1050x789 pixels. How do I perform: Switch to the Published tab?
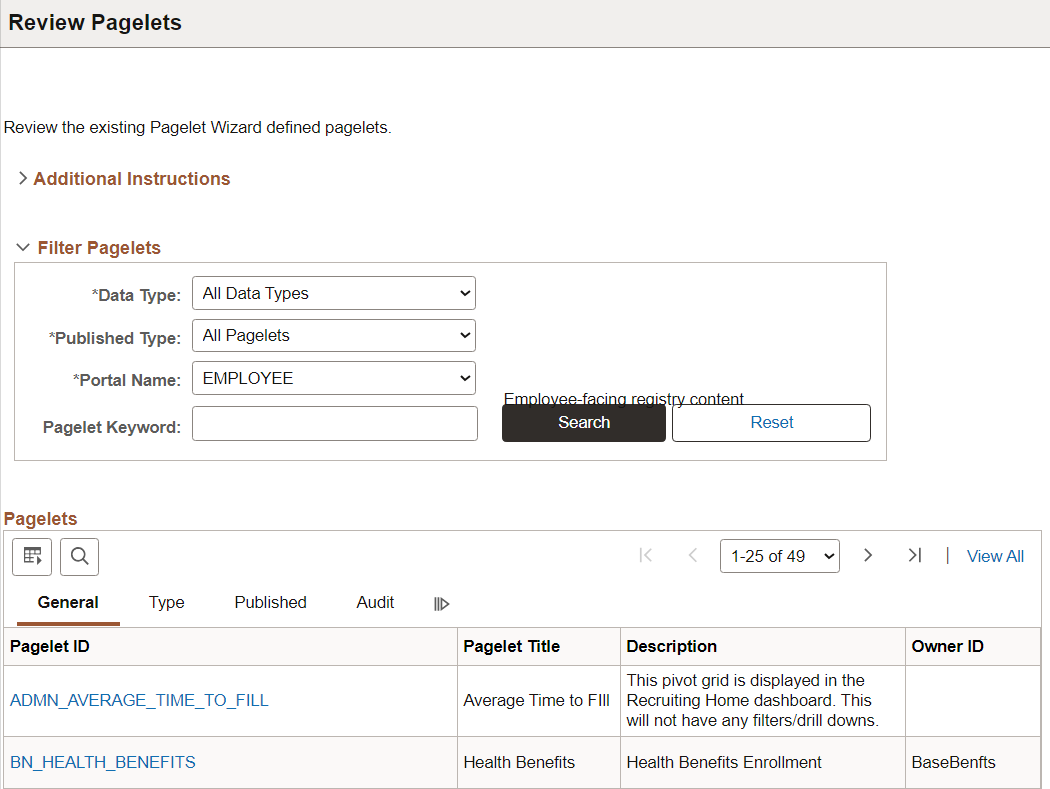coord(271,602)
